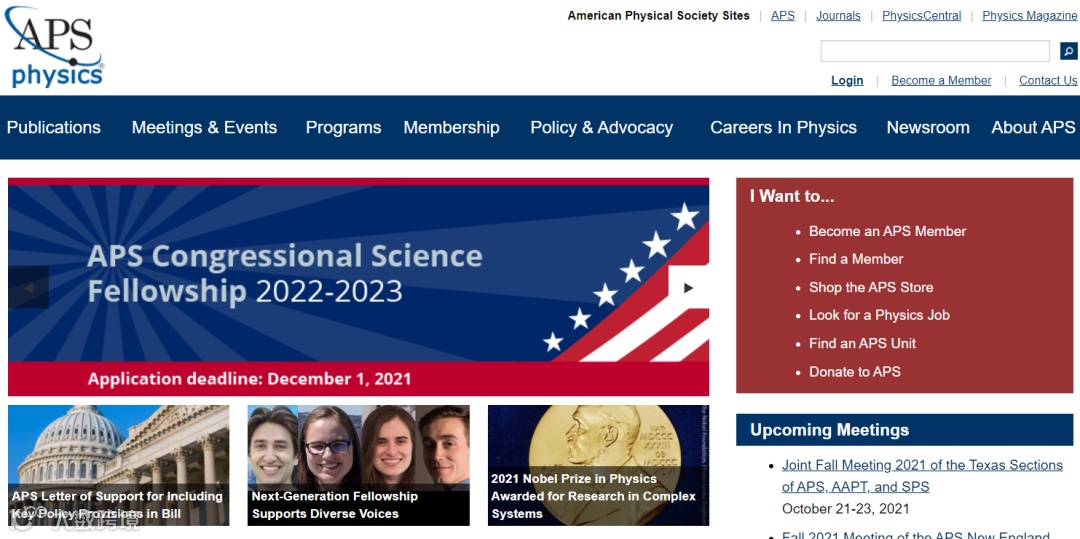
Task: Click the APS physics logo
Action: (54, 47)
